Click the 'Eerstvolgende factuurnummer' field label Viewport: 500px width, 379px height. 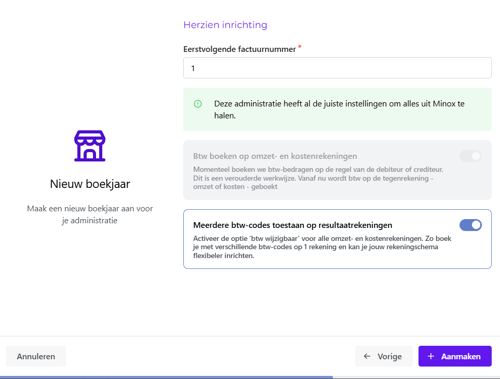tap(239, 49)
